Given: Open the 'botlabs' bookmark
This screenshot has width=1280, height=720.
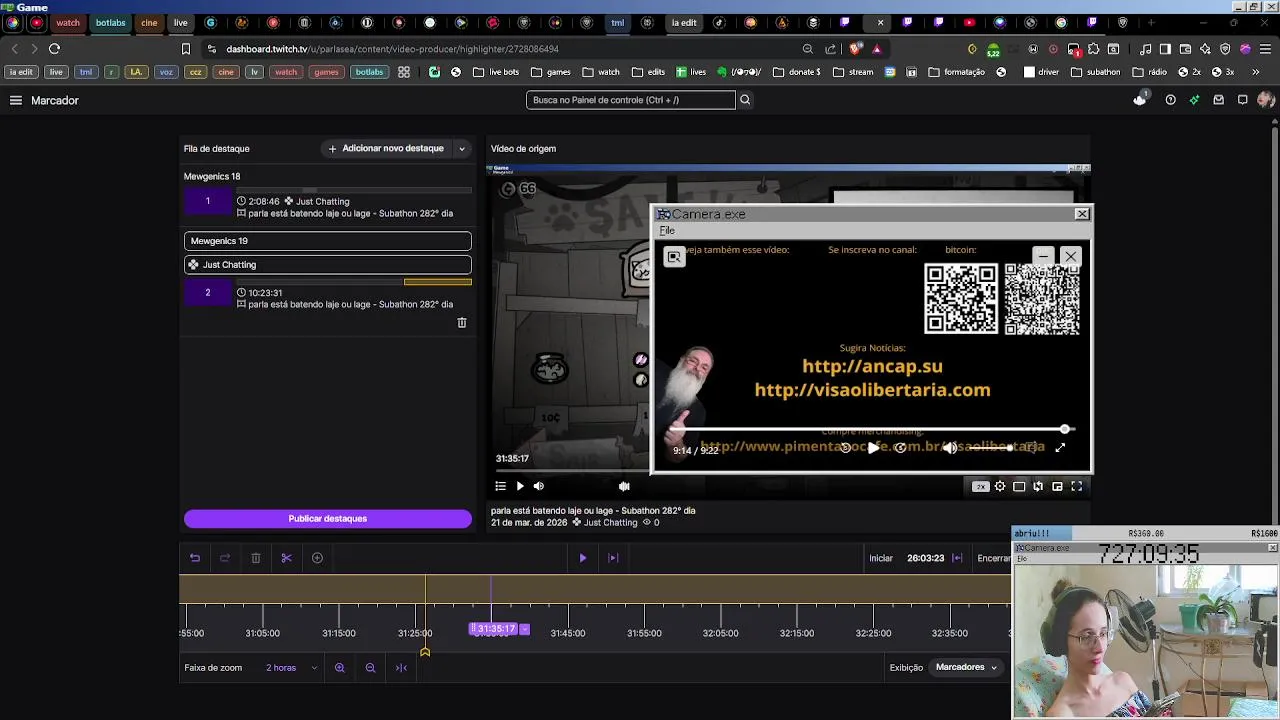Looking at the screenshot, I should pyautogui.click(x=369, y=72).
